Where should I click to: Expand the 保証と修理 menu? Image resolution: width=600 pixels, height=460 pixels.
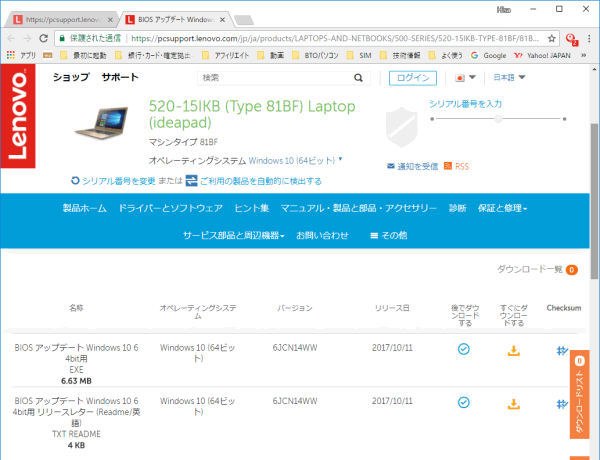coord(502,208)
